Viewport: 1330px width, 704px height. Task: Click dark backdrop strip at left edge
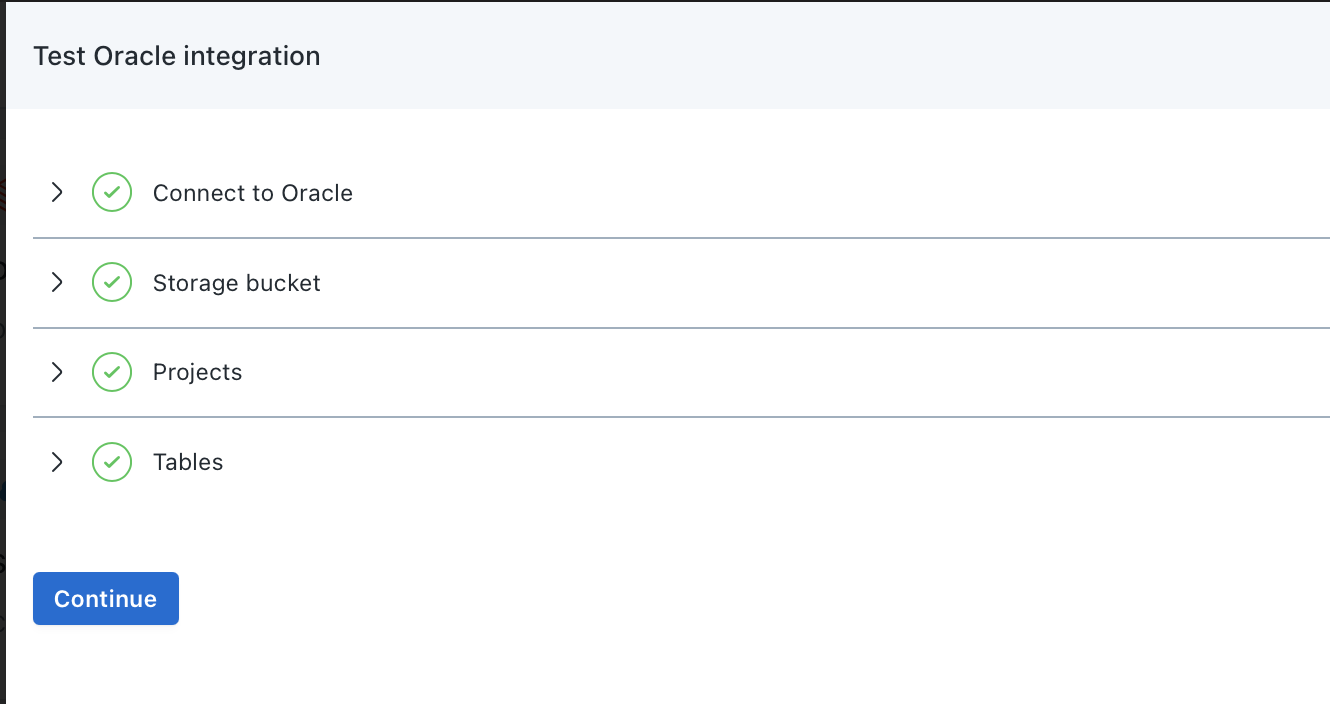(2, 400)
